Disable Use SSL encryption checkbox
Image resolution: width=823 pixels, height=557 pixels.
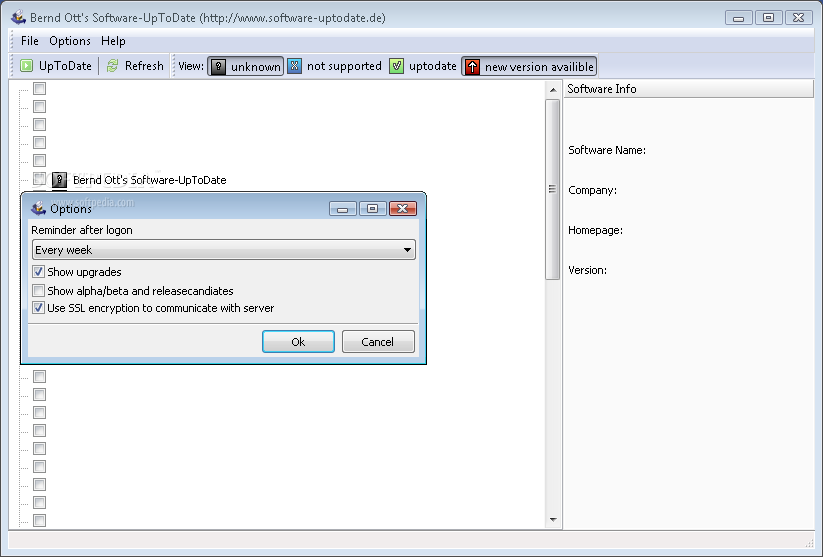38,308
